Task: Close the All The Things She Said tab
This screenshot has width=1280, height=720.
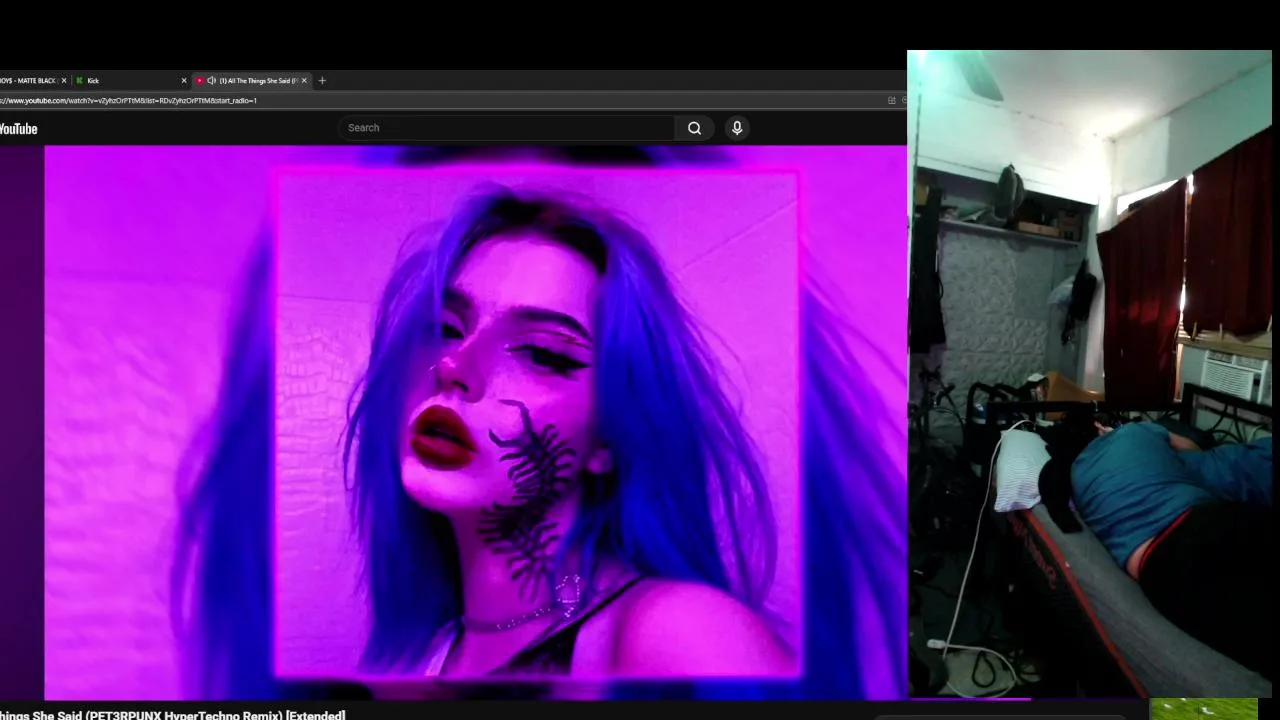Action: [x=304, y=80]
